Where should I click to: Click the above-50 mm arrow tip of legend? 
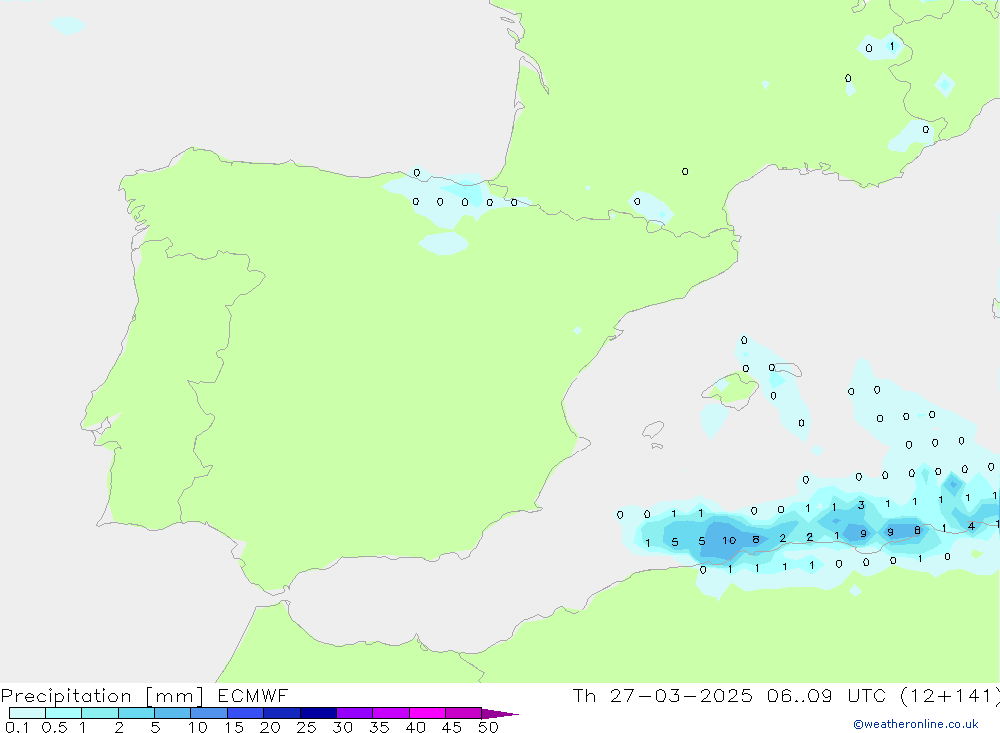[499, 713]
